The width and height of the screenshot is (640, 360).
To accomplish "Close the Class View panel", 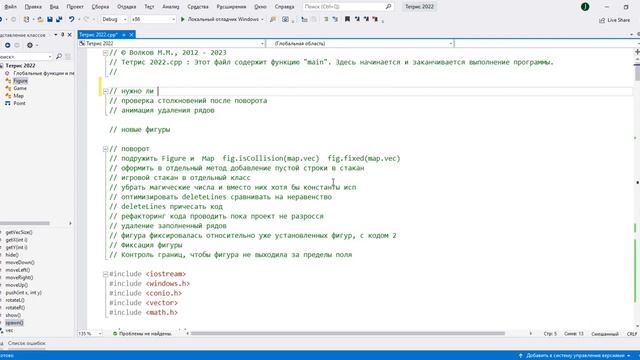I will tap(69, 35).
